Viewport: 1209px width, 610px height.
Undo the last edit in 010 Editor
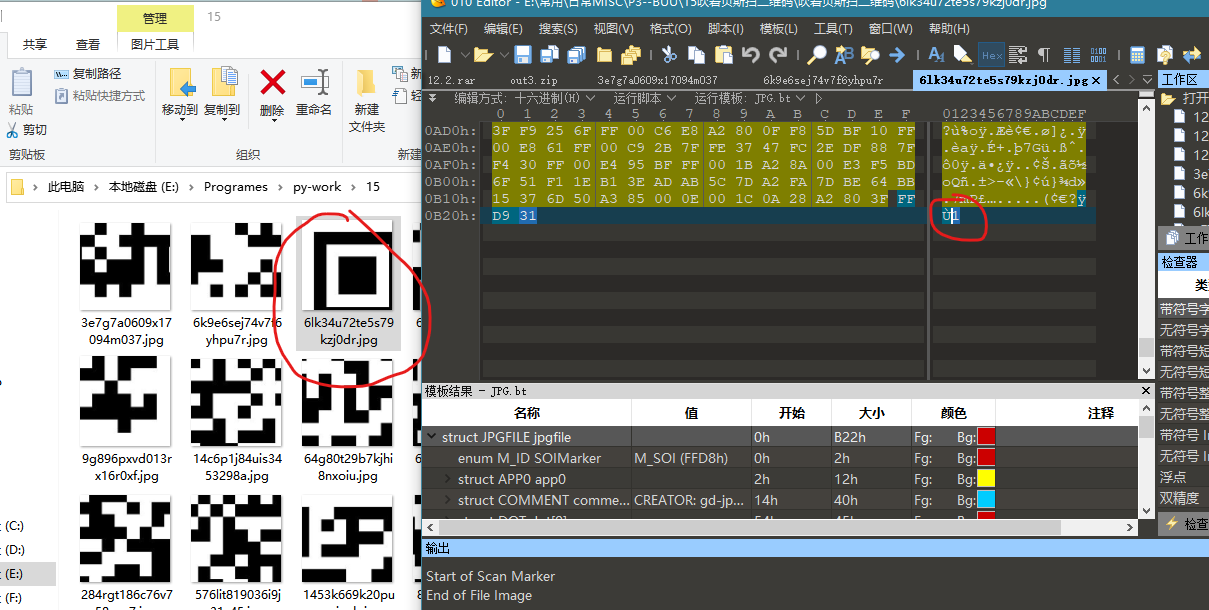click(x=750, y=55)
